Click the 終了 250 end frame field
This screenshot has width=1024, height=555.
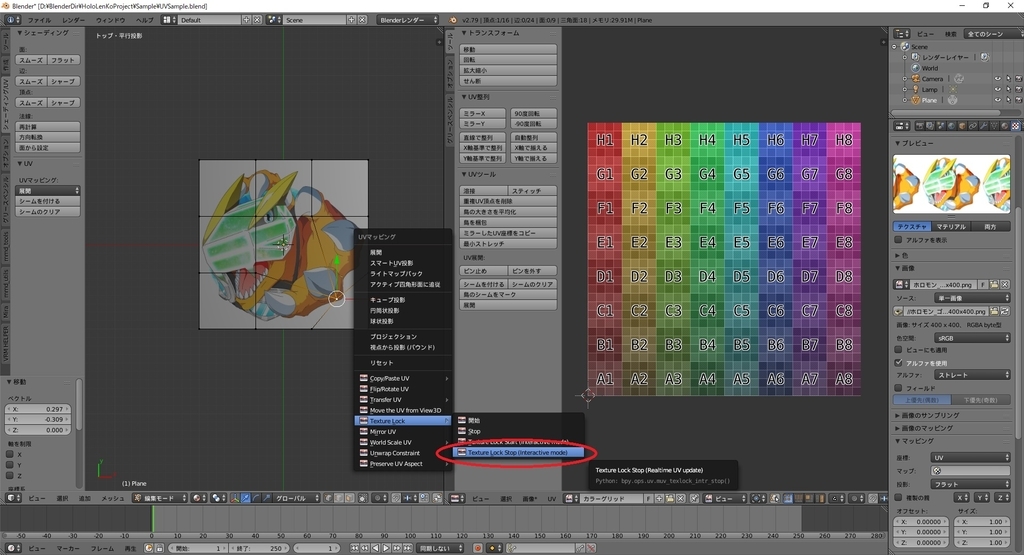click(259, 548)
